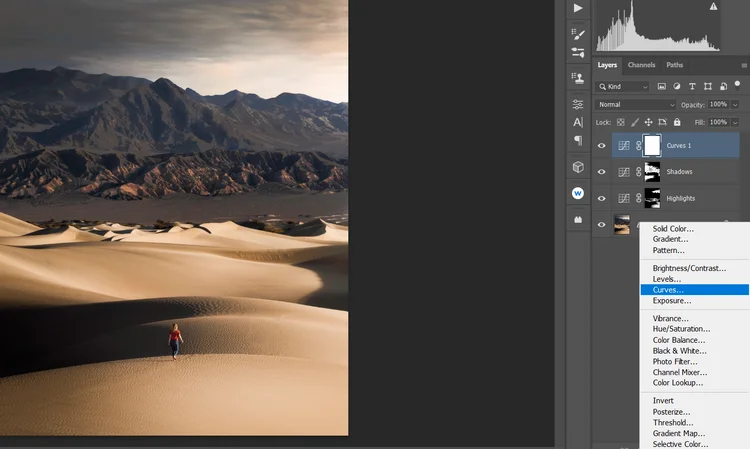The image size is (750, 449).
Task: Open the 3D cube panel icon
Action: 578,167
